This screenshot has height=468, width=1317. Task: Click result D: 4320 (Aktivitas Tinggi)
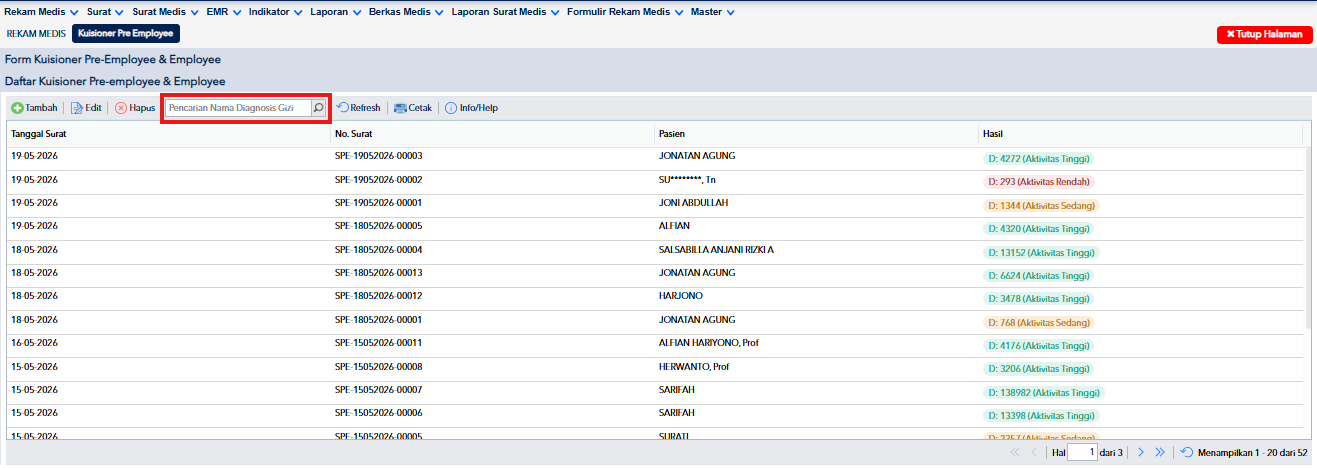[1038, 229]
